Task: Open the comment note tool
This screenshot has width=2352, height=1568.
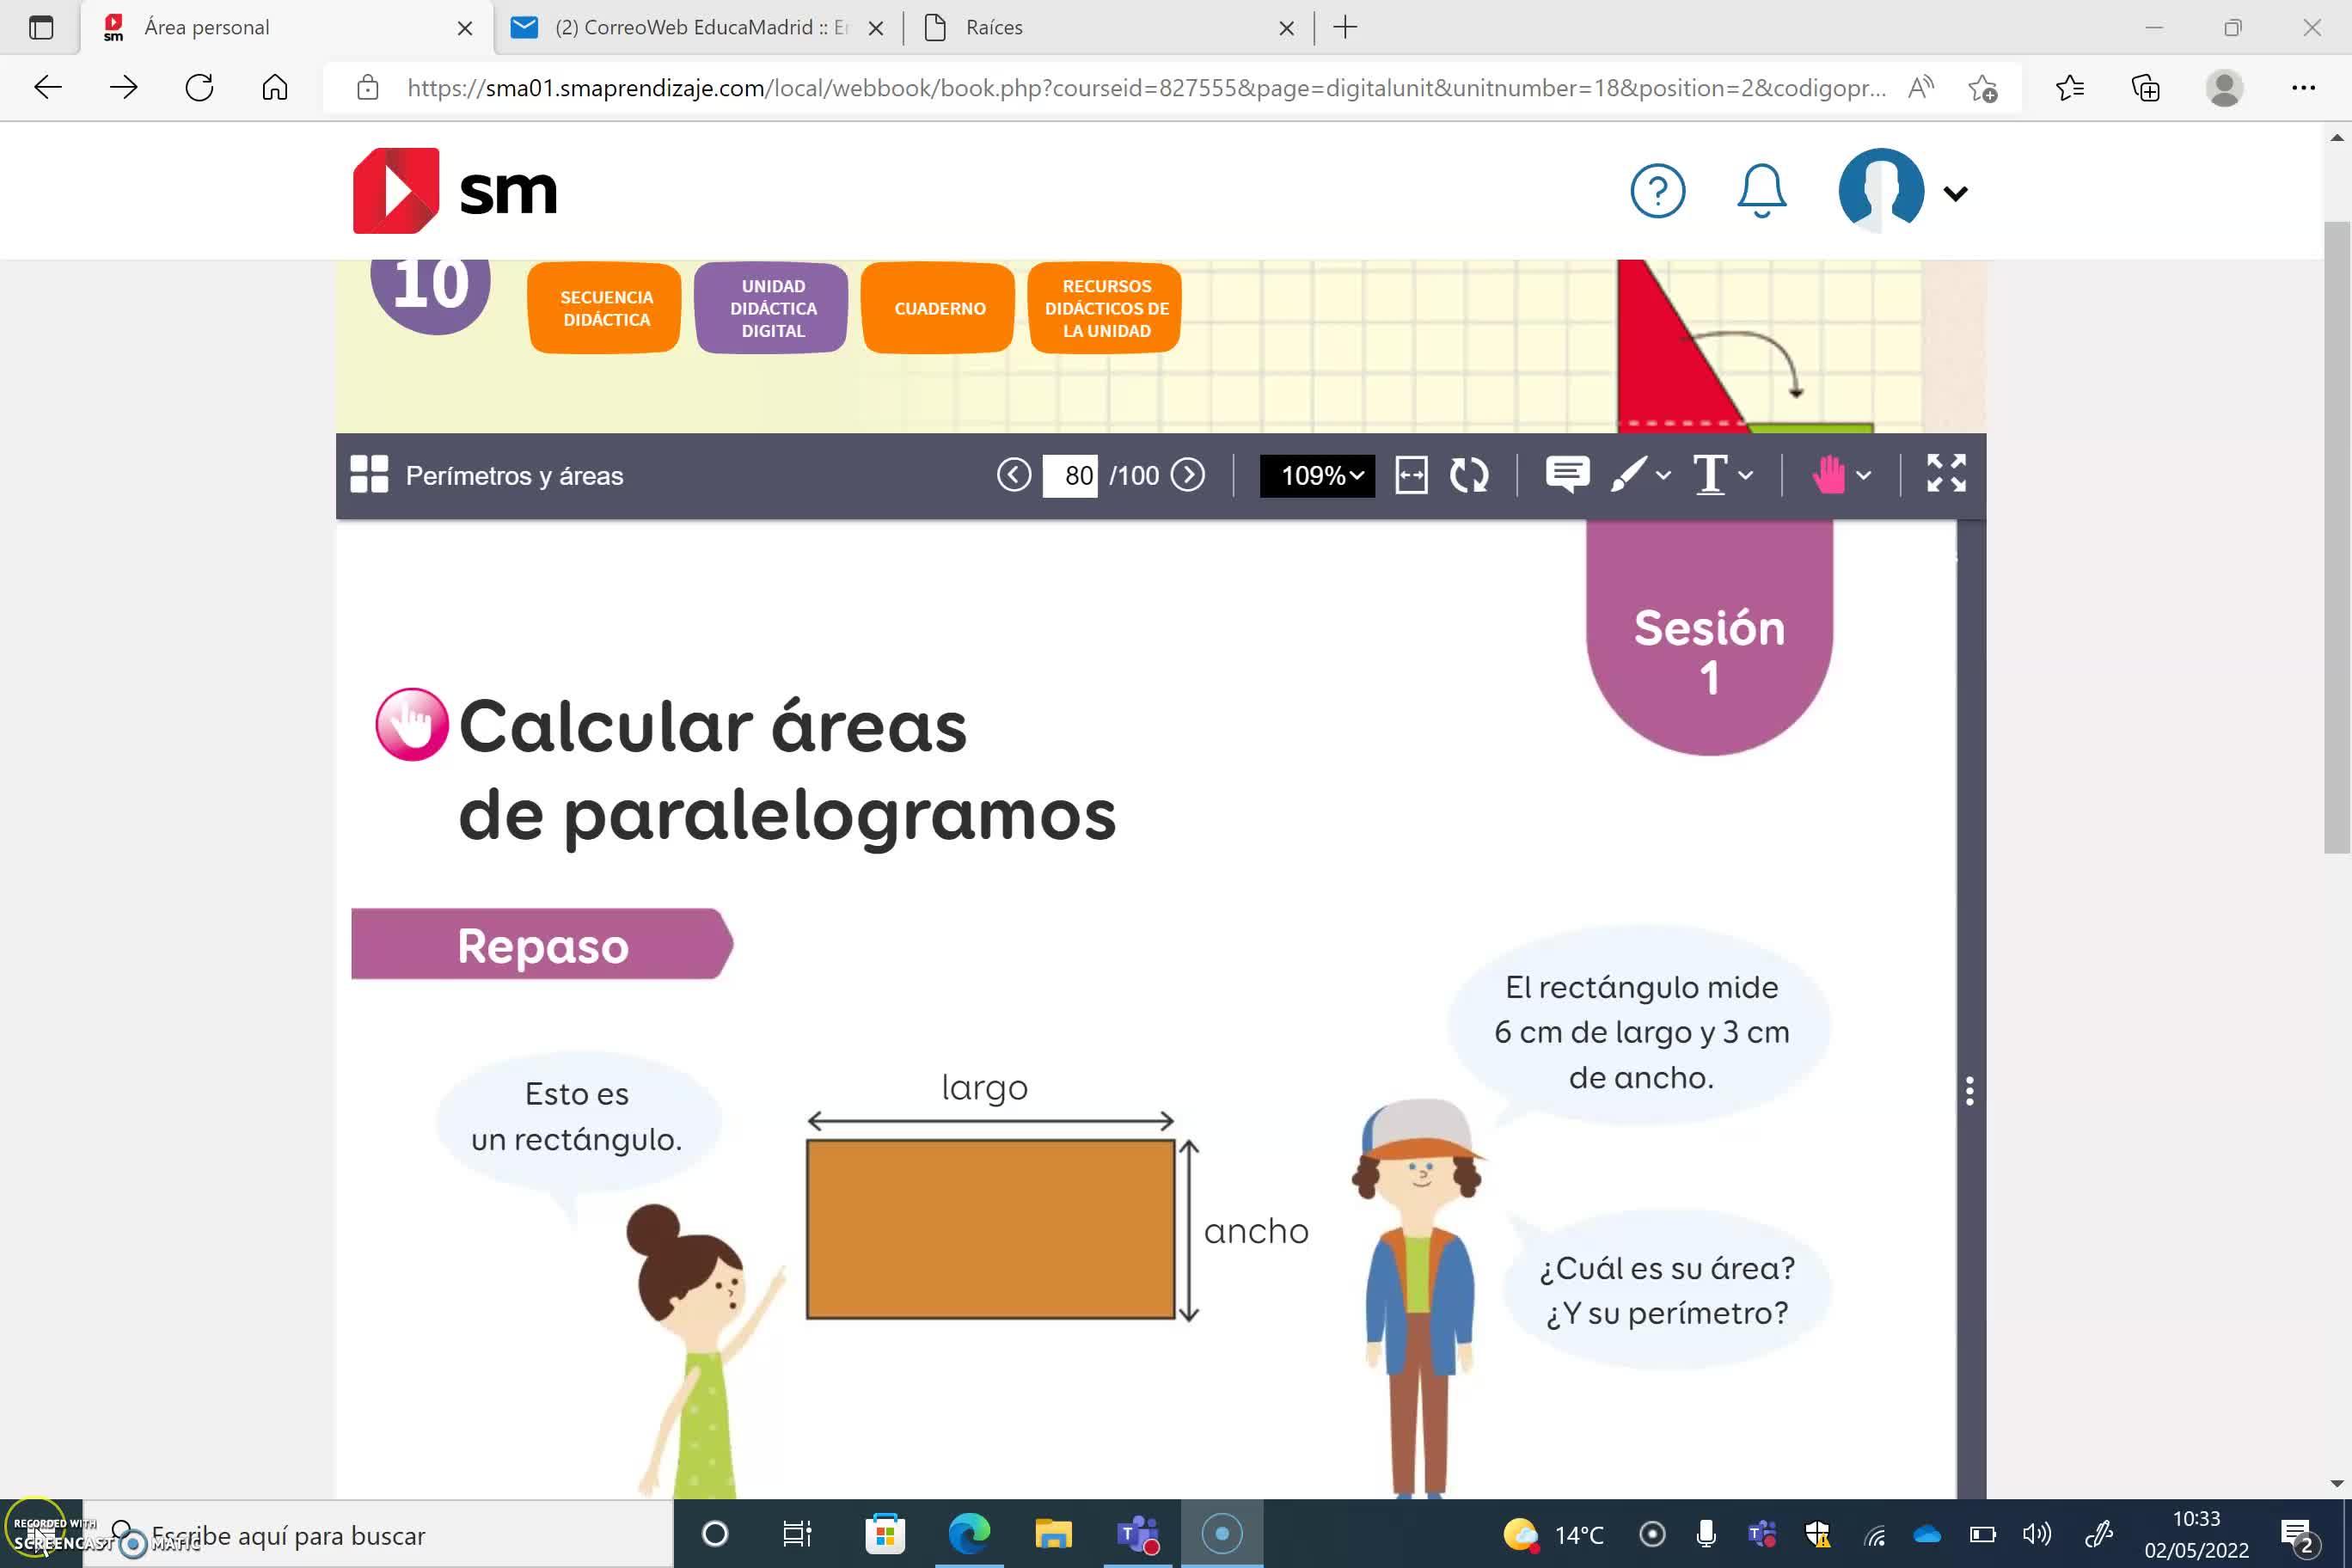Action: [1566, 475]
